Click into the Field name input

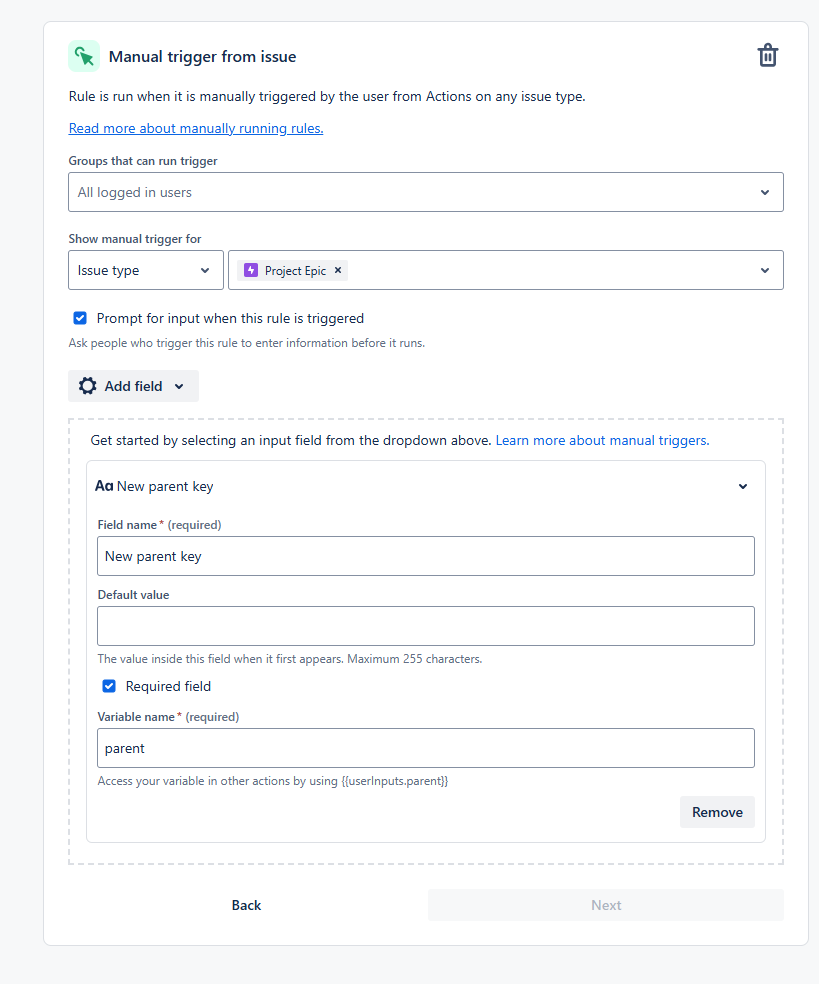[425, 556]
